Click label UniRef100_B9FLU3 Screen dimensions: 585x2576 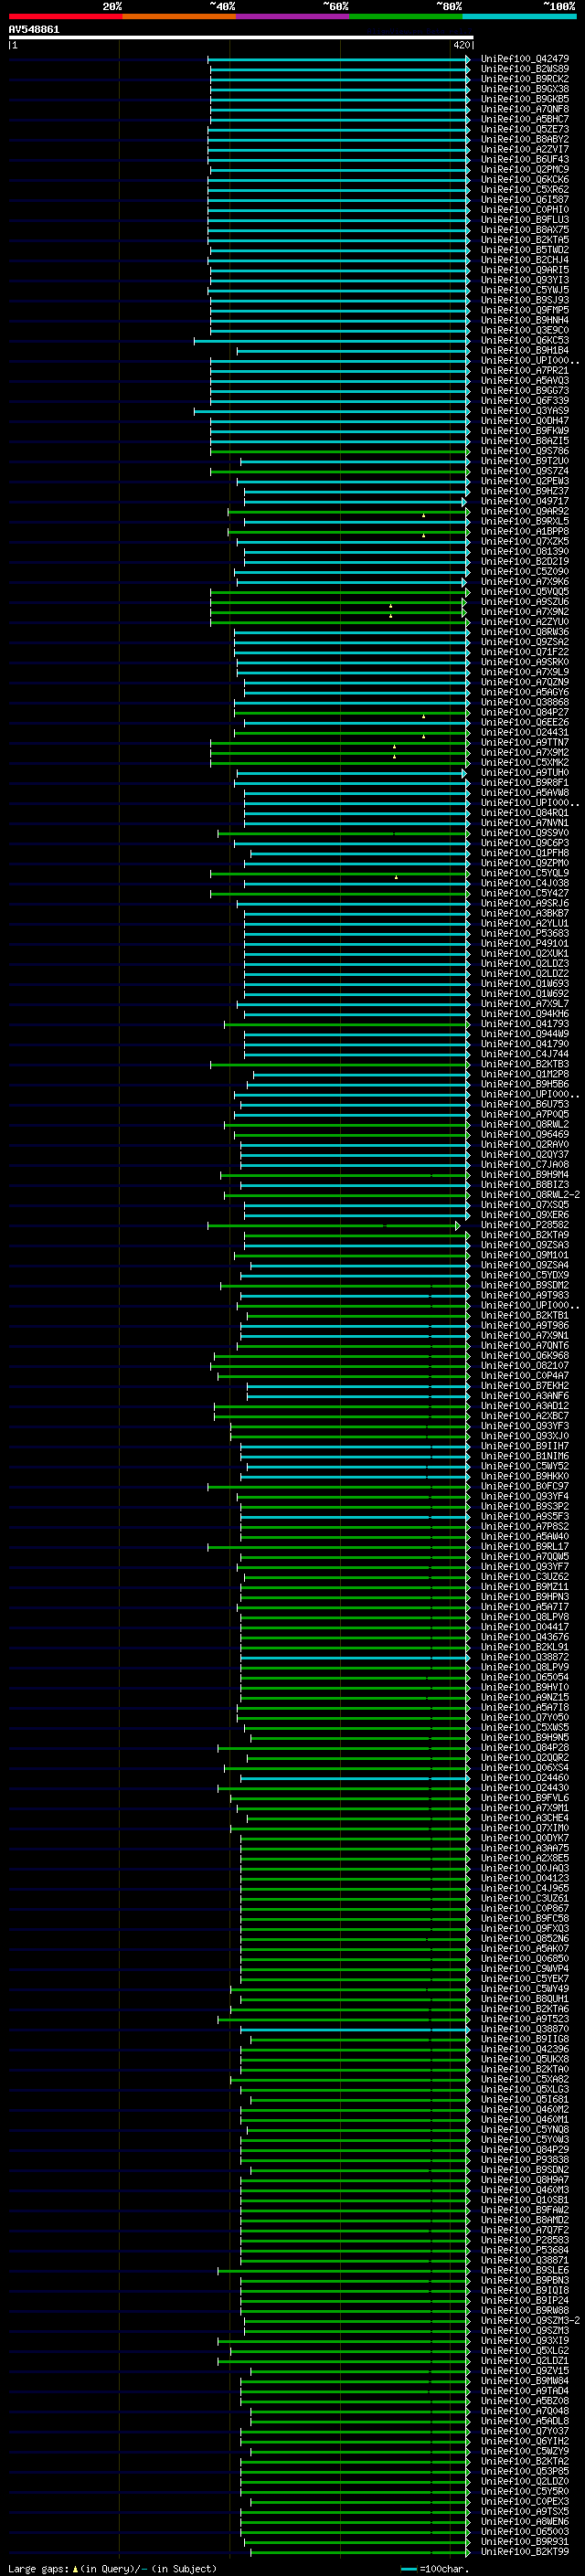(x=524, y=220)
